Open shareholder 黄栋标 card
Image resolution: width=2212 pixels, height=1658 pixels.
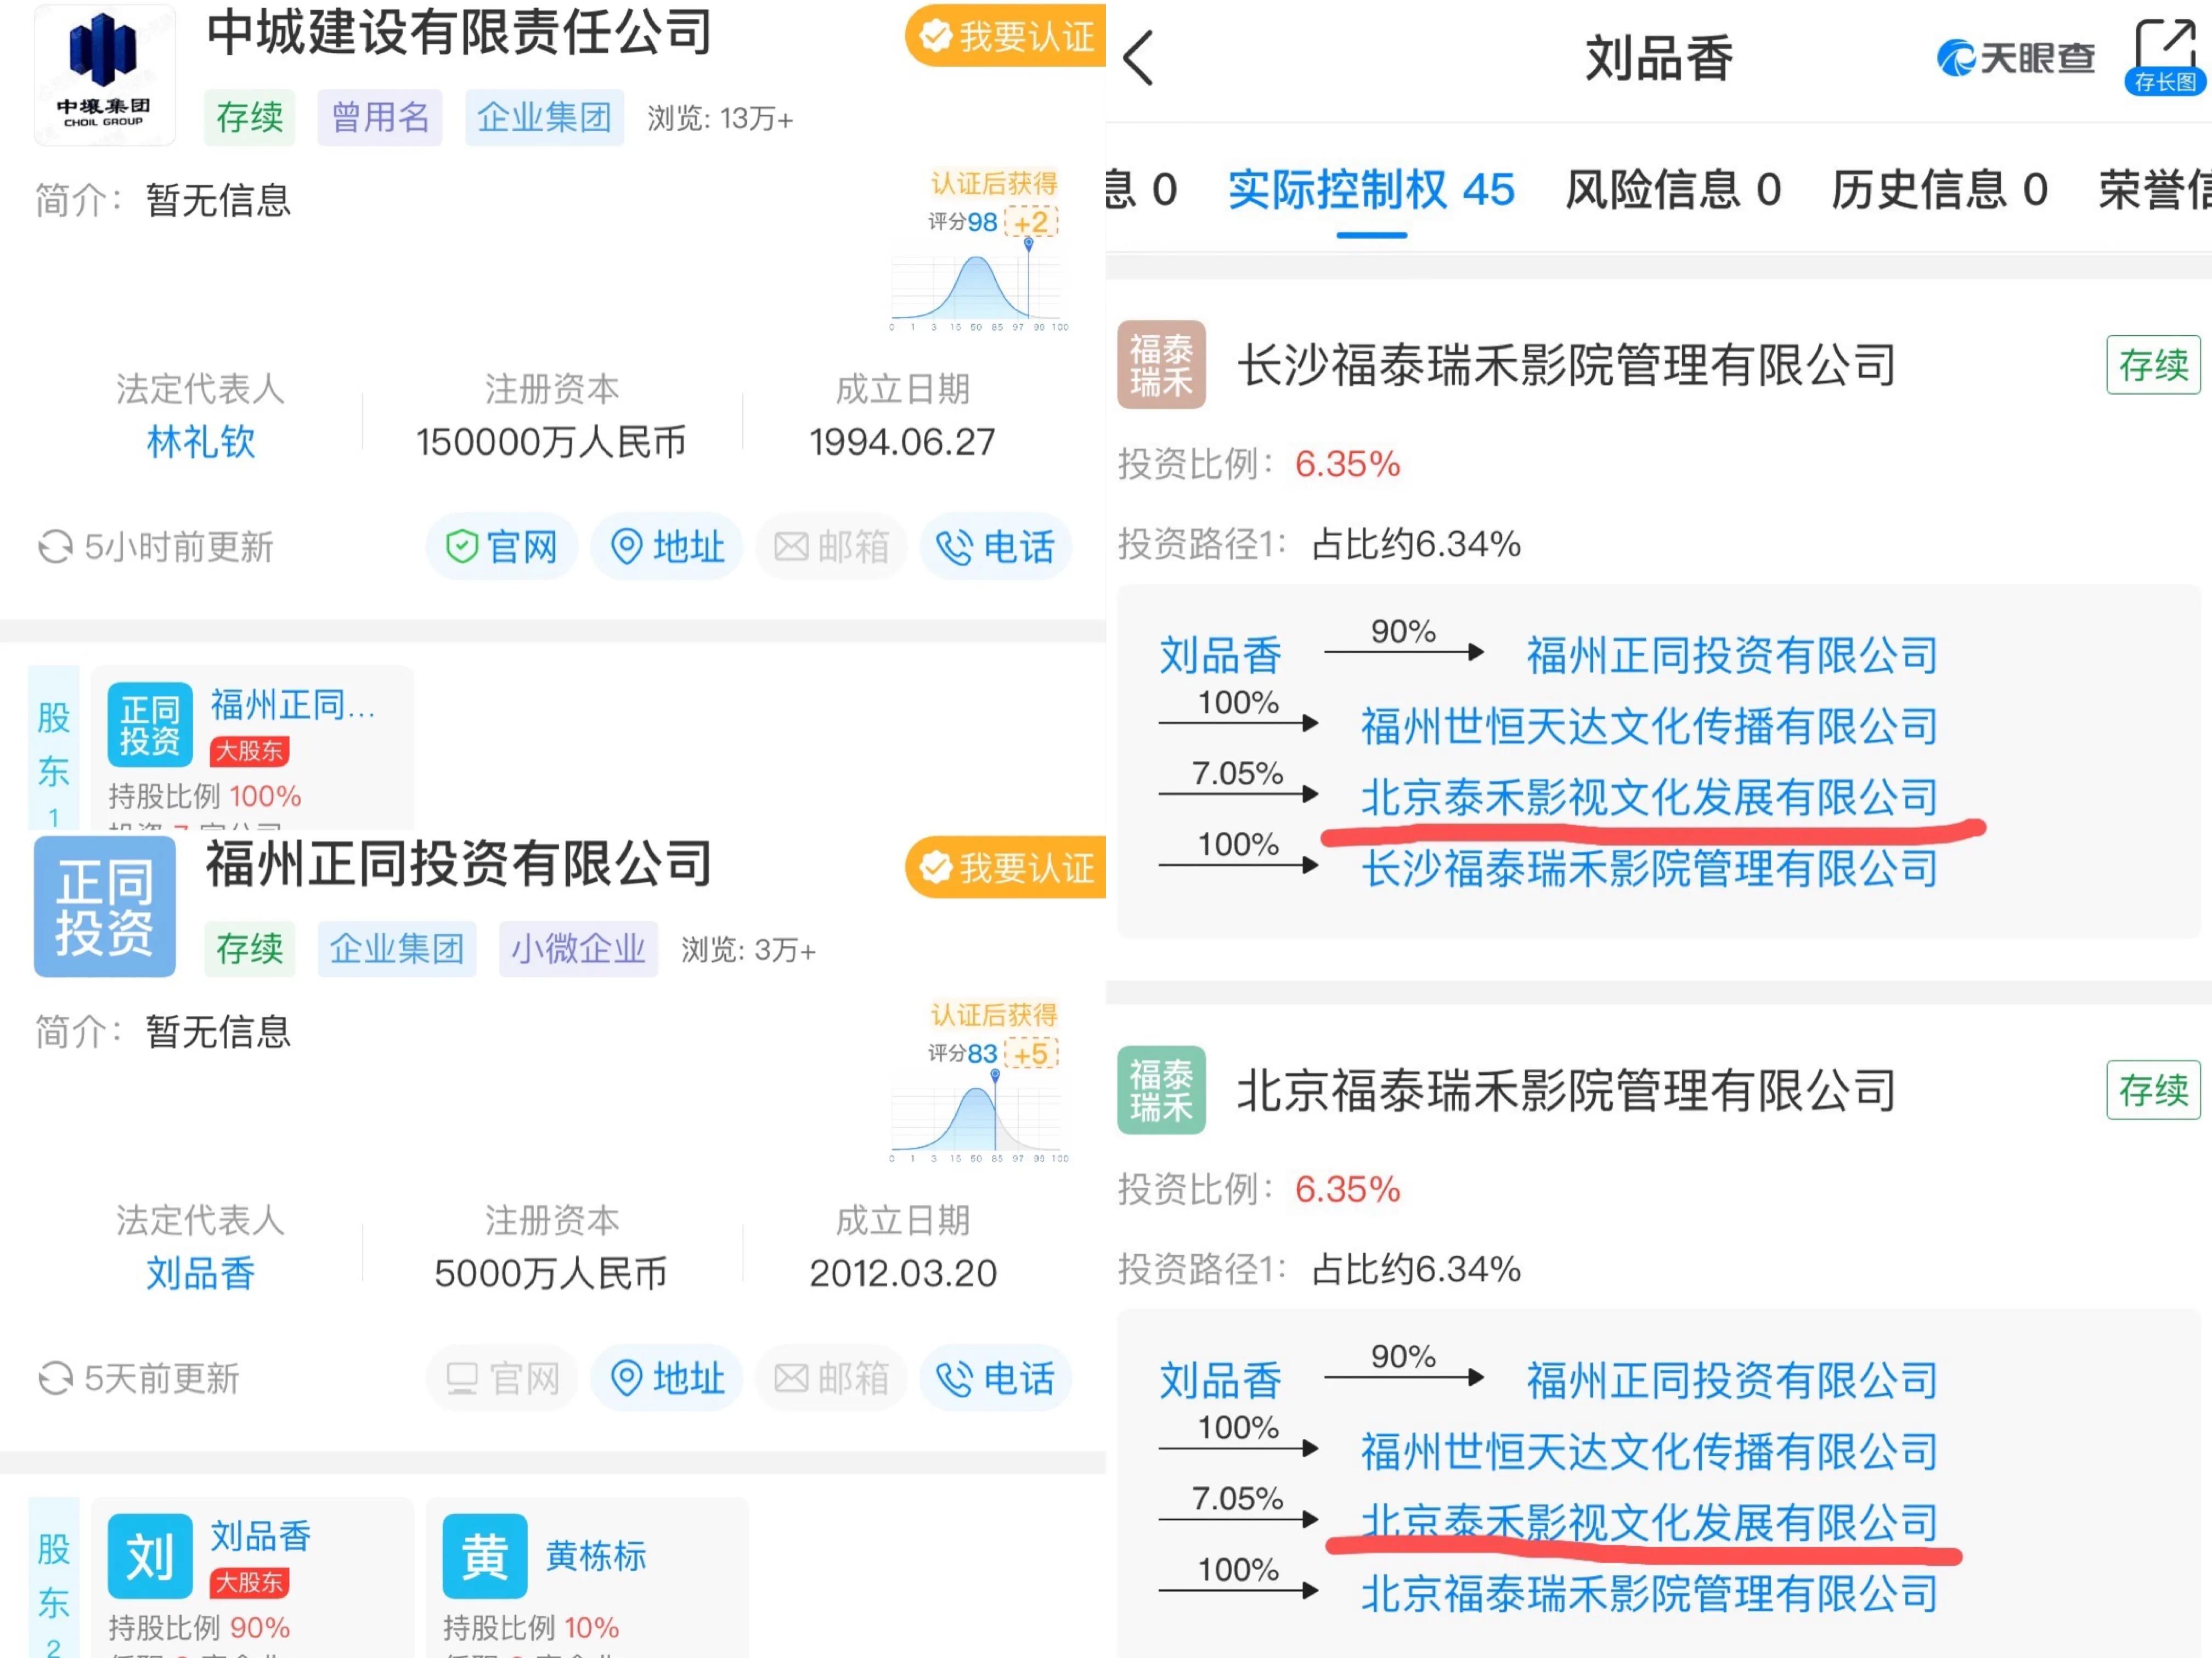pos(587,1577)
